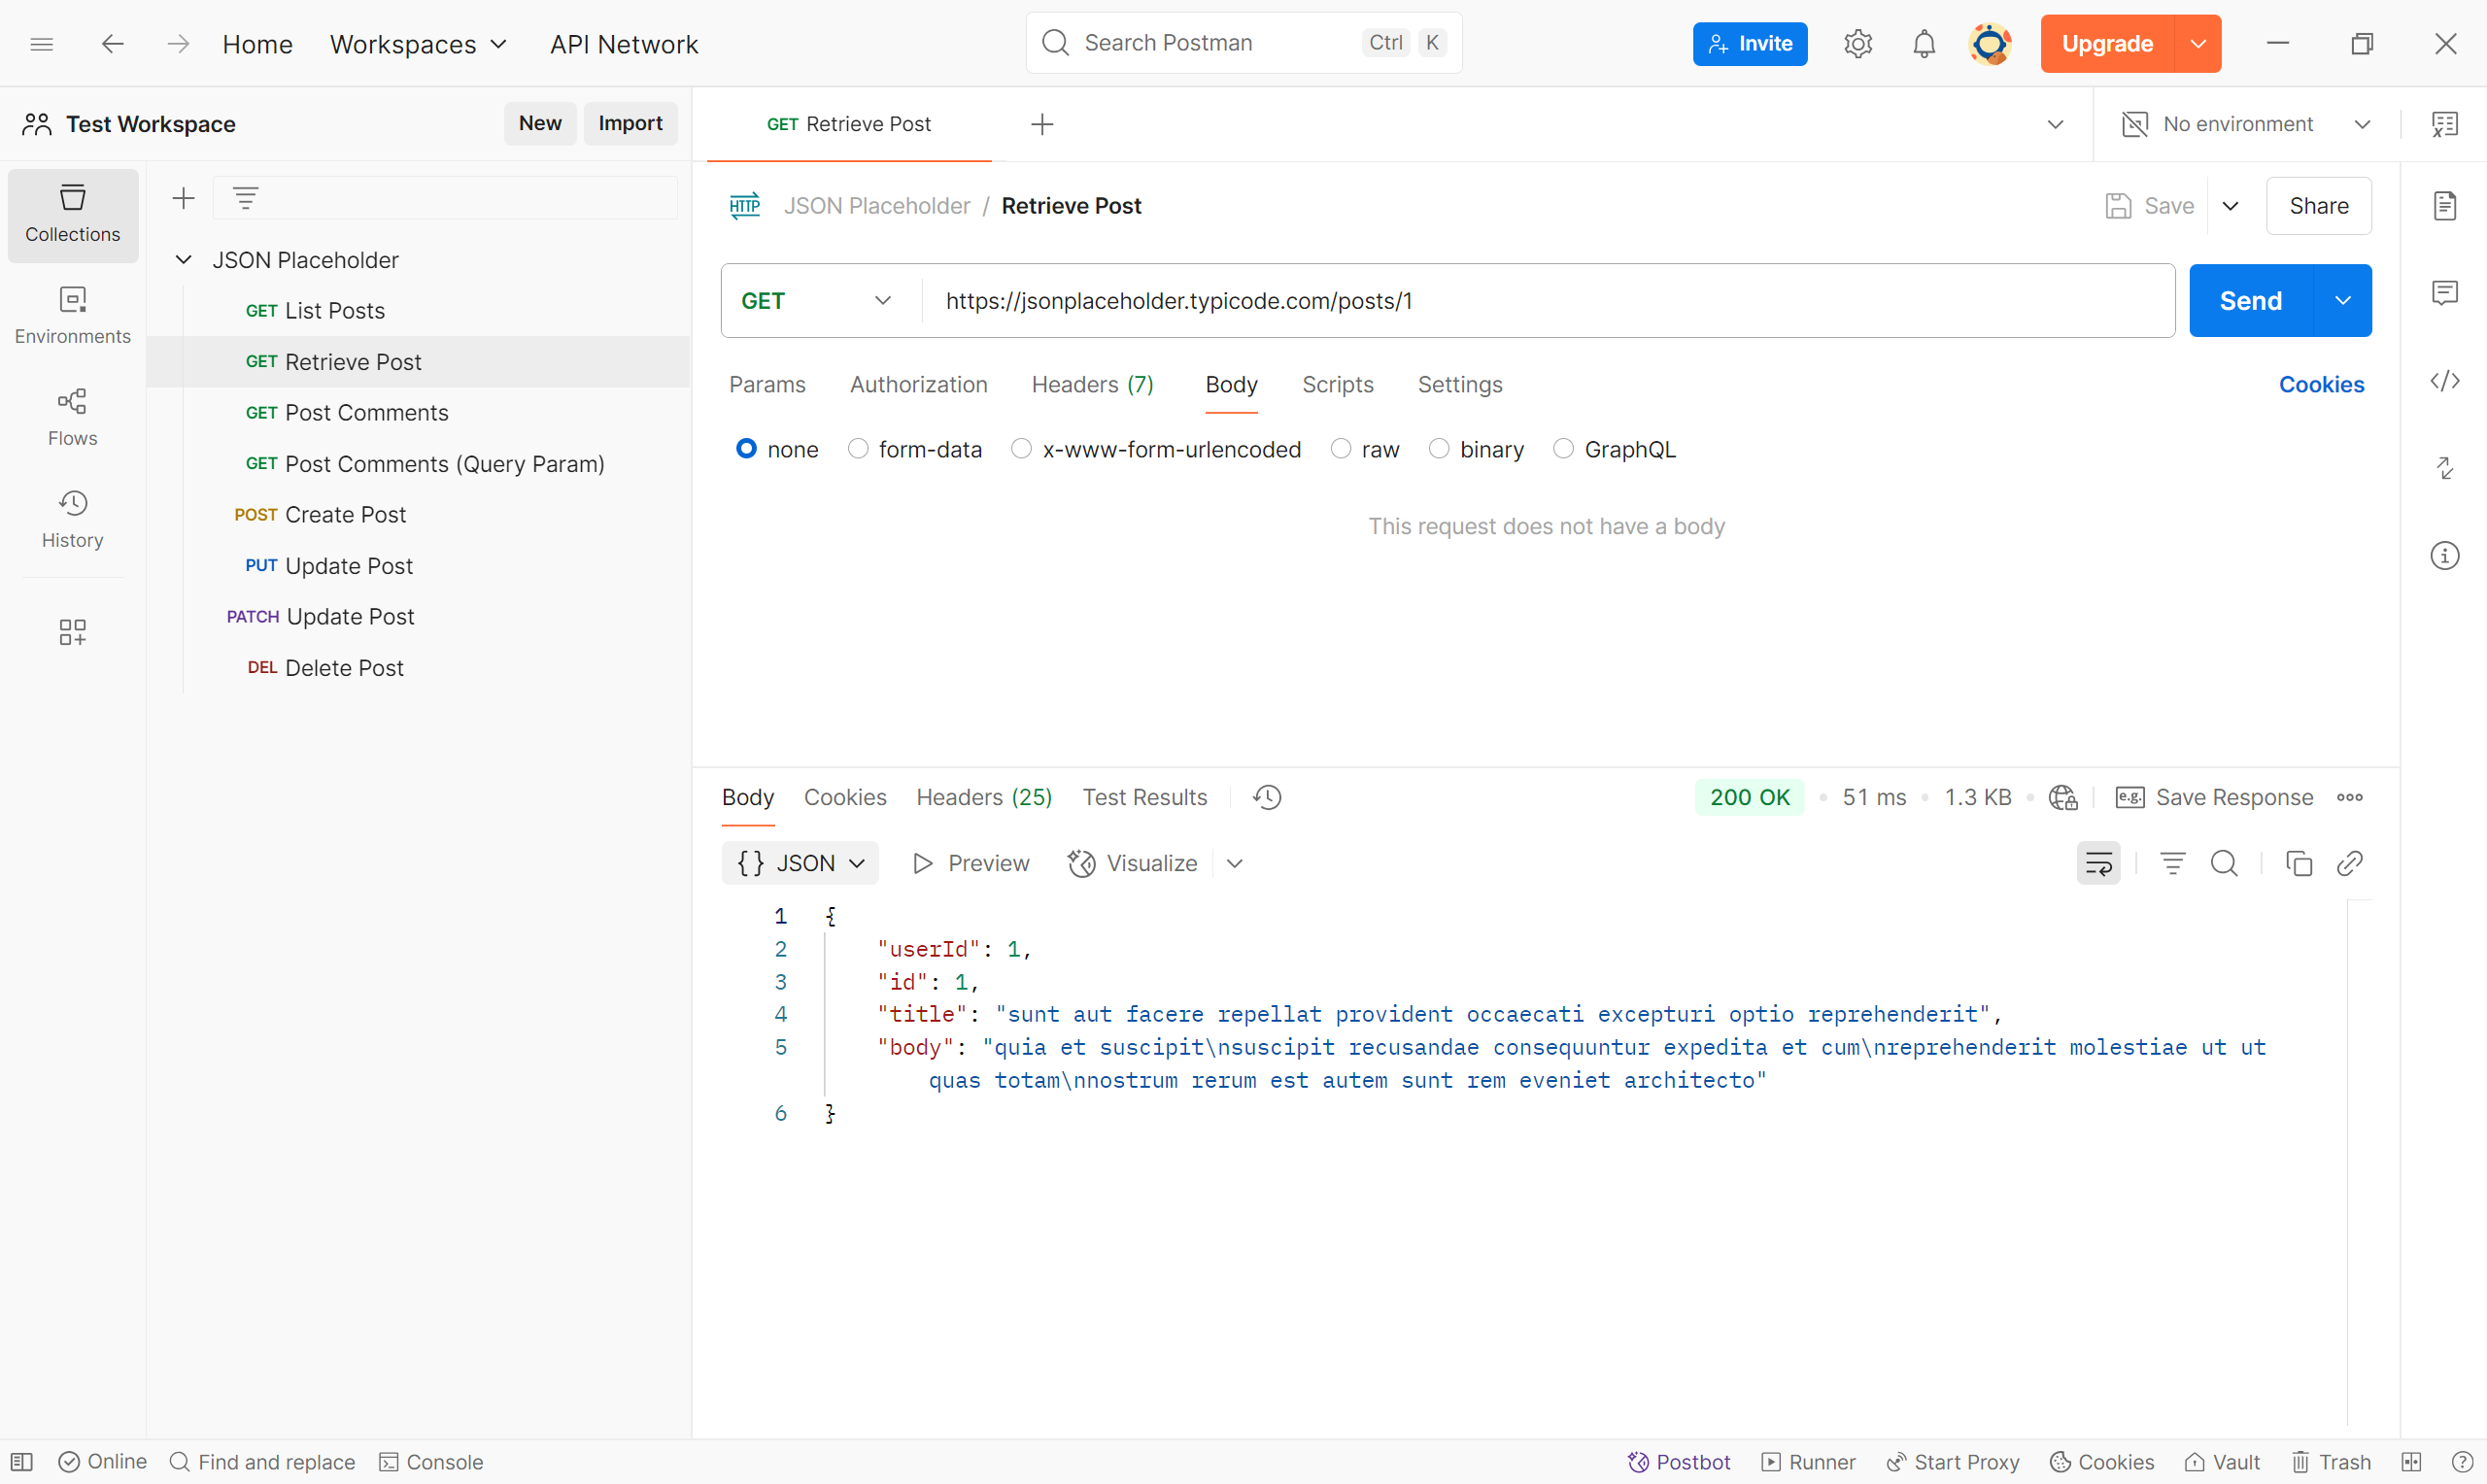
Task: Select the binary body option
Action: [x=1476, y=449]
